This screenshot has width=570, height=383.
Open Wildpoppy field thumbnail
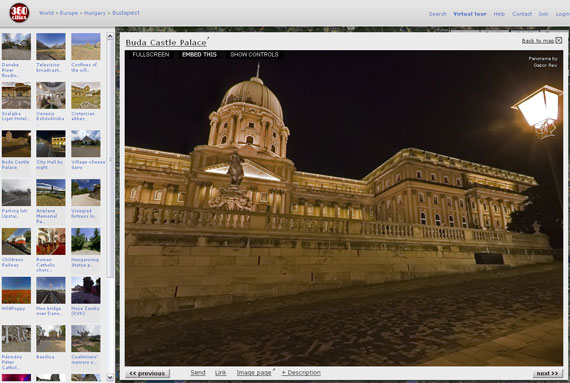coord(16,290)
